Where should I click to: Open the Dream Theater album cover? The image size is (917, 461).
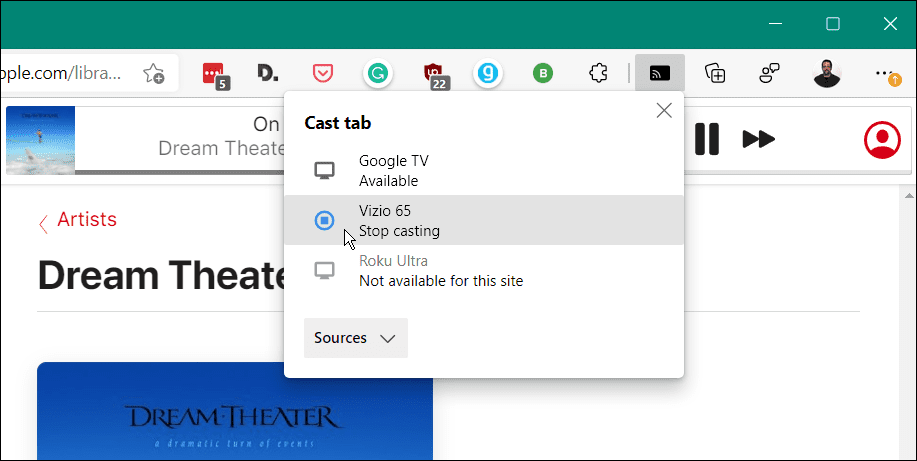pos(235,411)
